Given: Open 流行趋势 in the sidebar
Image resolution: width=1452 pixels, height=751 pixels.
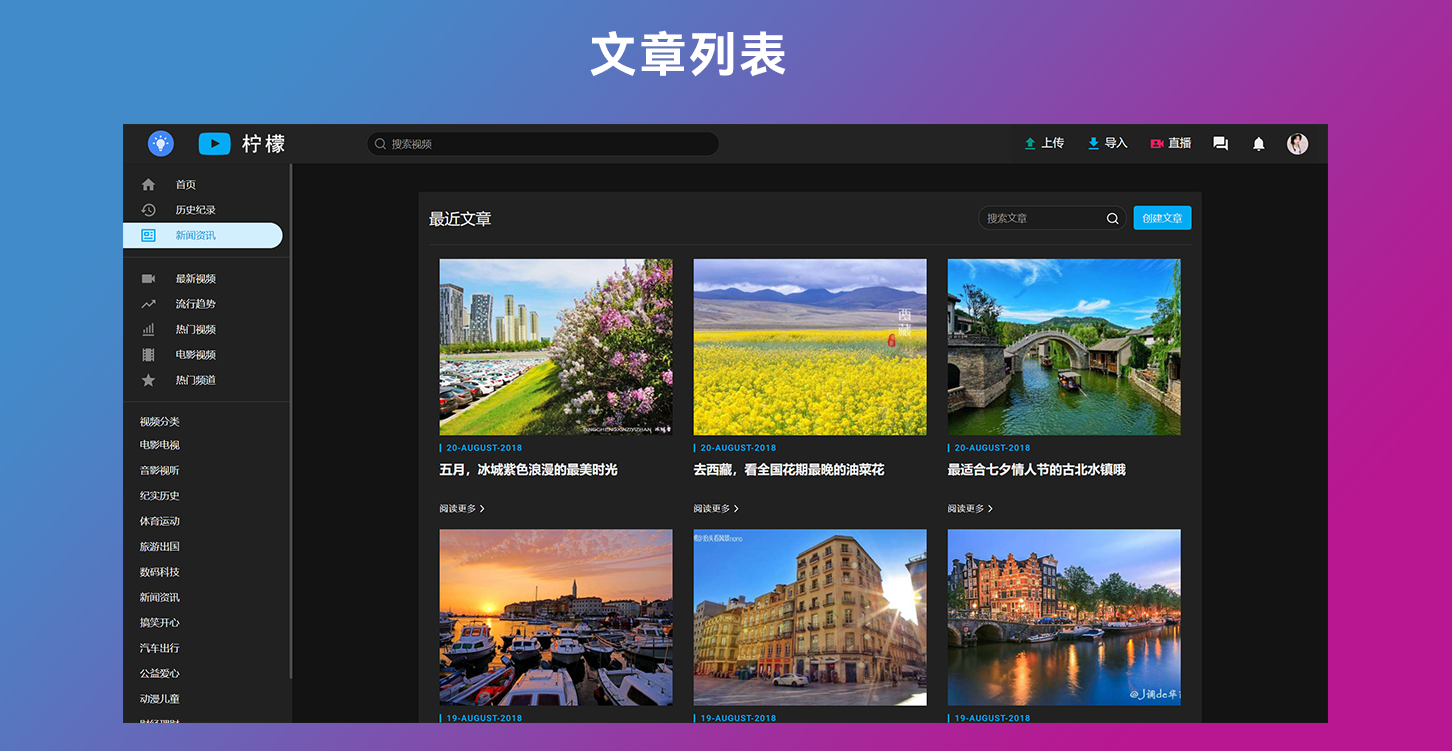Looking at the screenshot, I should (195, 304).
